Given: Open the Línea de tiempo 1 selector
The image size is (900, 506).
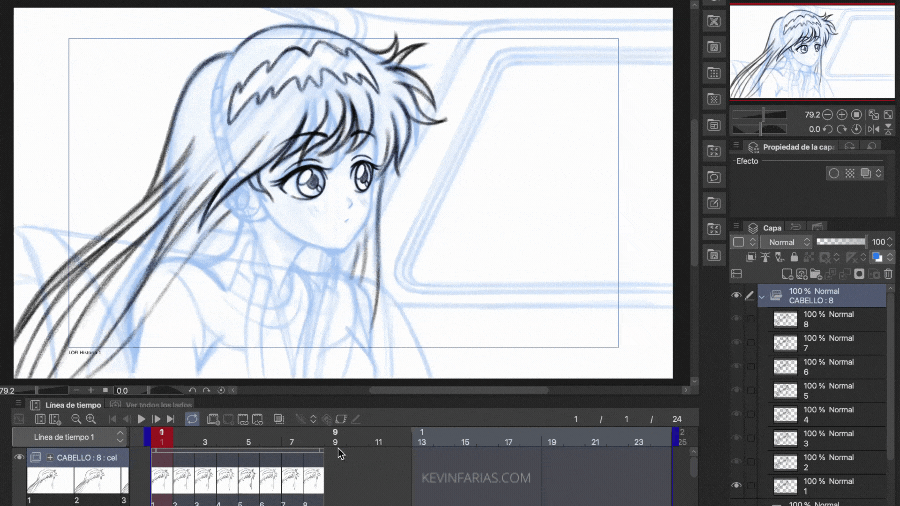Looking at the screenshot, I should point(69,437).
